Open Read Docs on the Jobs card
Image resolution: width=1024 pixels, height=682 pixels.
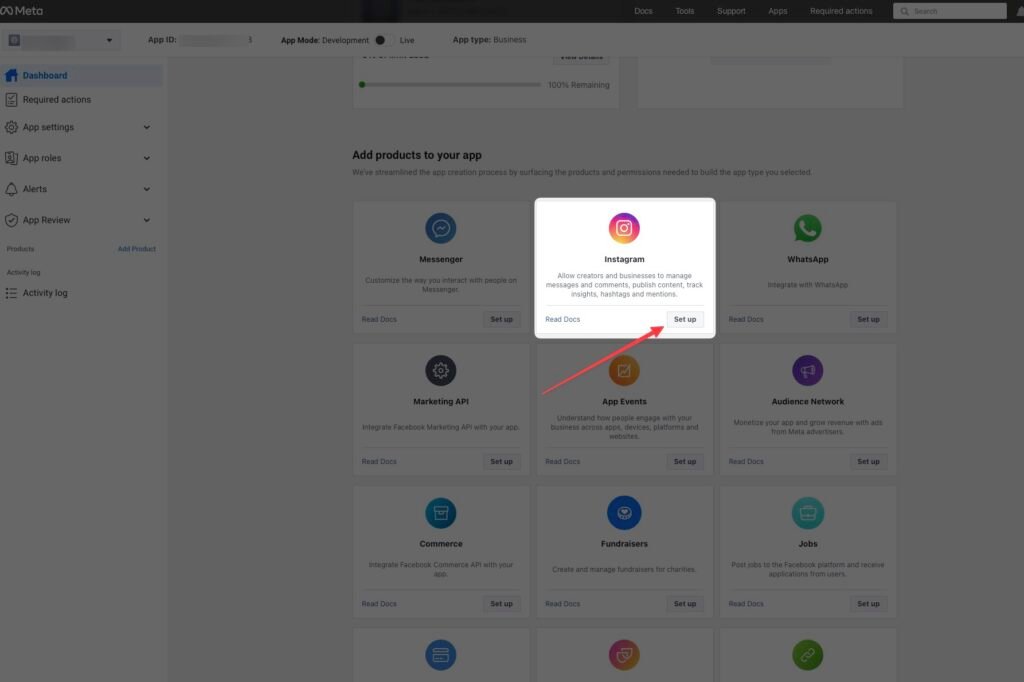tap(746, 604)
